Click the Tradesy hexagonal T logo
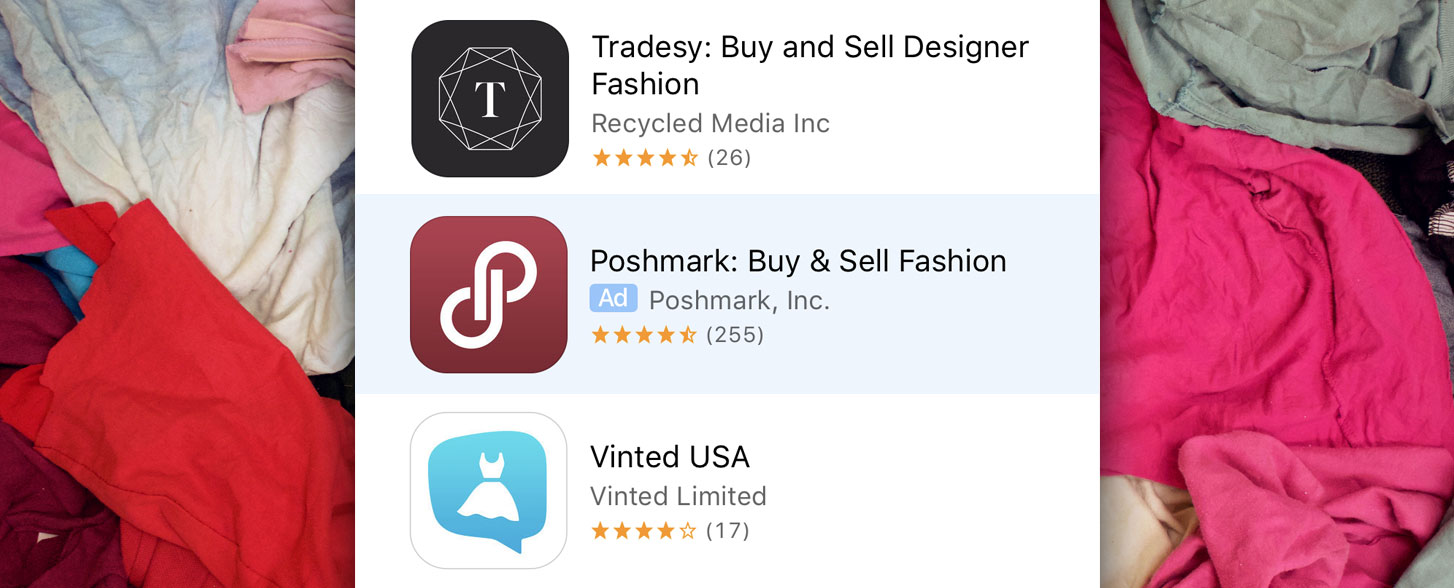The image size is (1454, 588). coord(489,97)
